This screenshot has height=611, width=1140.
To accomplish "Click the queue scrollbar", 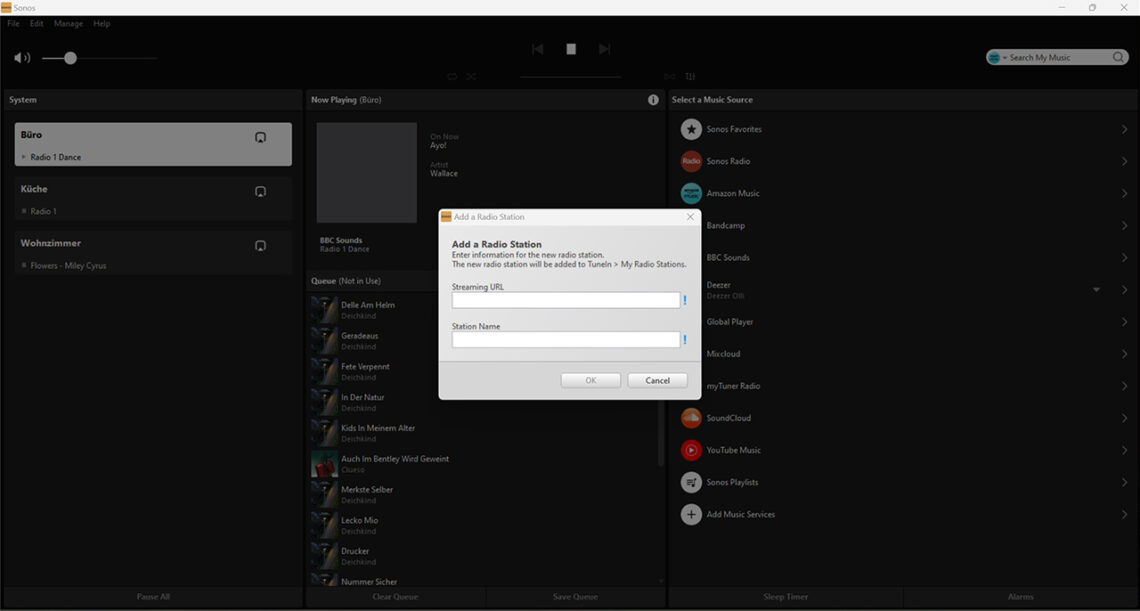I will tap(661, 433).
